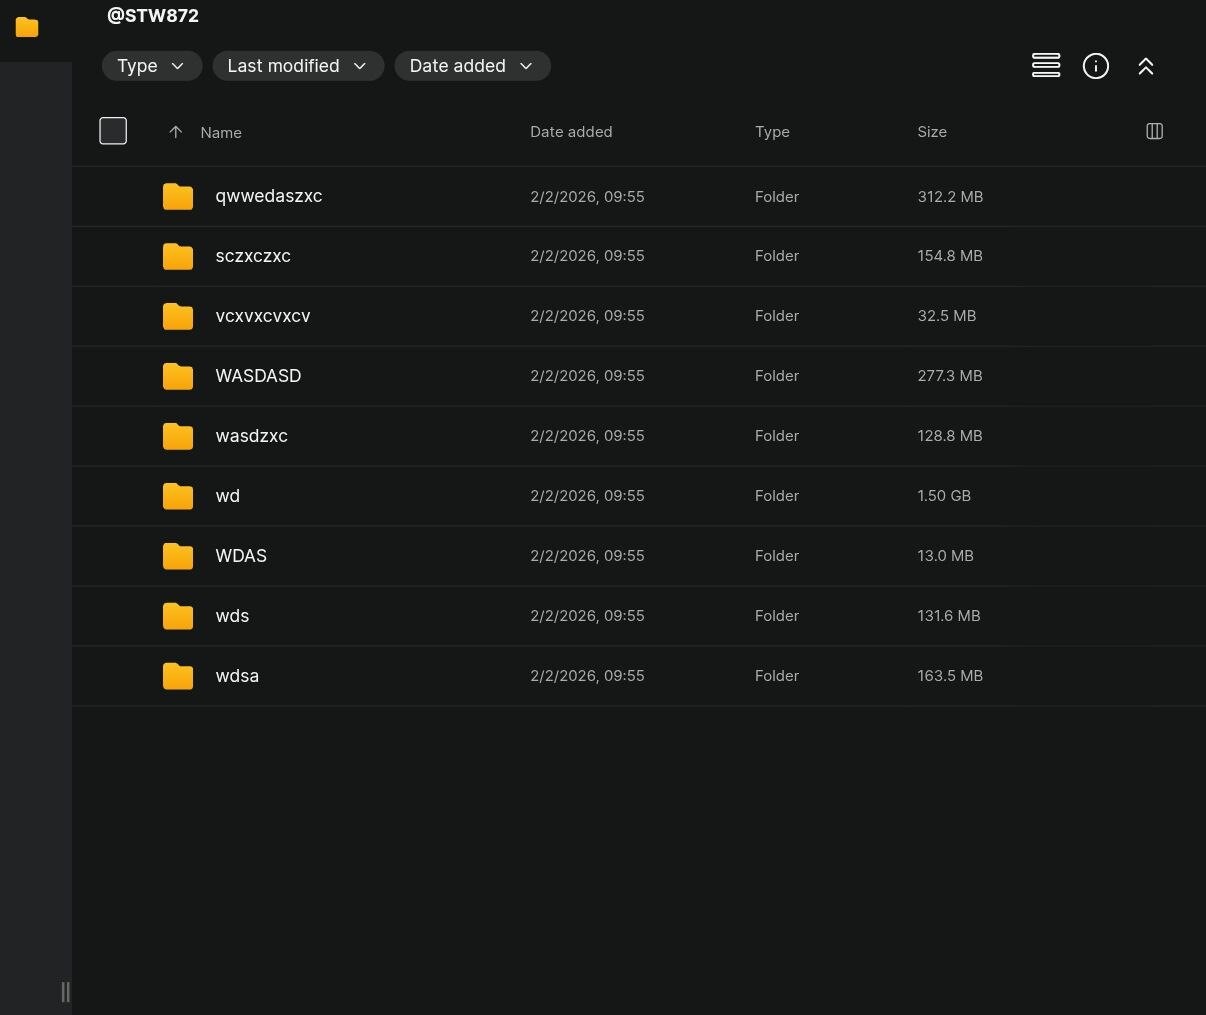Sort by the Size column header
The width and height of the screenshot is (1206, 1015).
(932, 132)
